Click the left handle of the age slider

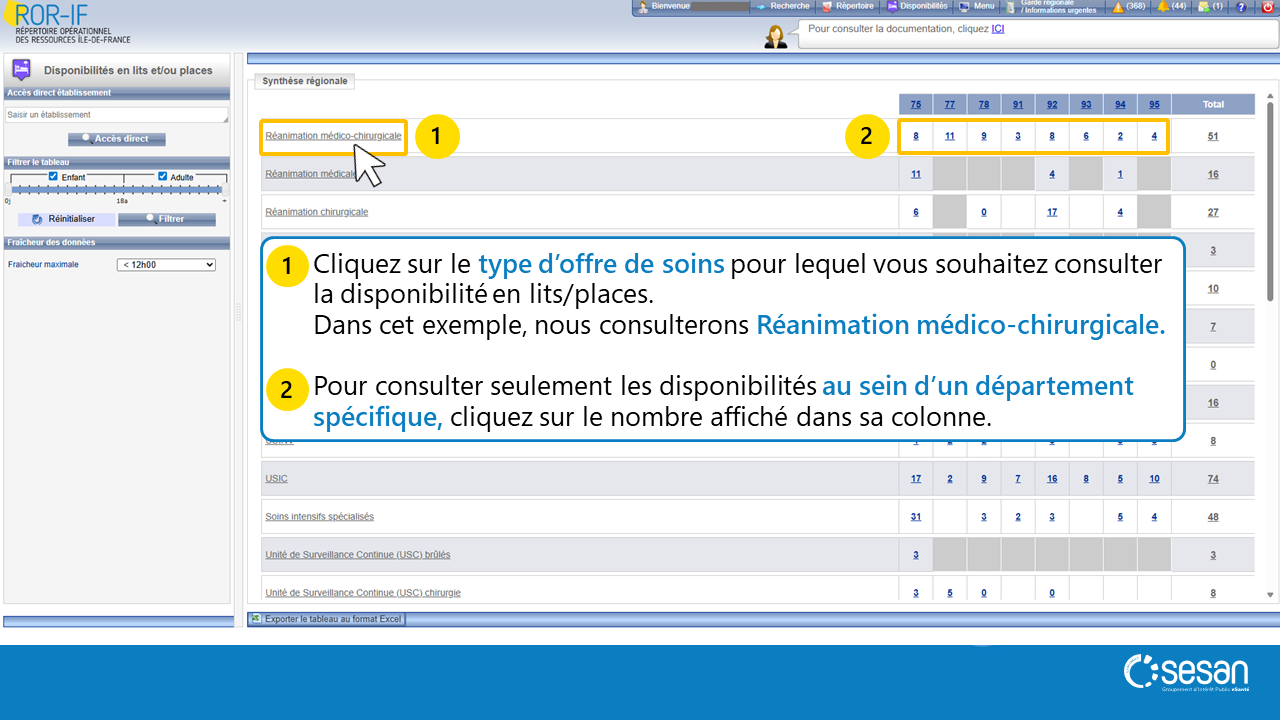pyautogui.click(x=10, y=189)
